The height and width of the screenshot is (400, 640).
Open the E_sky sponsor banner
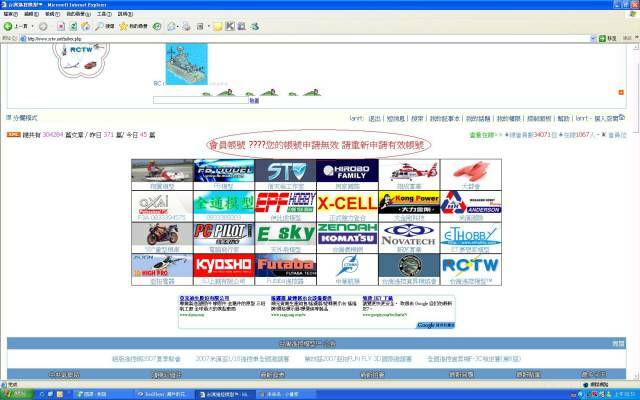[x=285, y=234]
